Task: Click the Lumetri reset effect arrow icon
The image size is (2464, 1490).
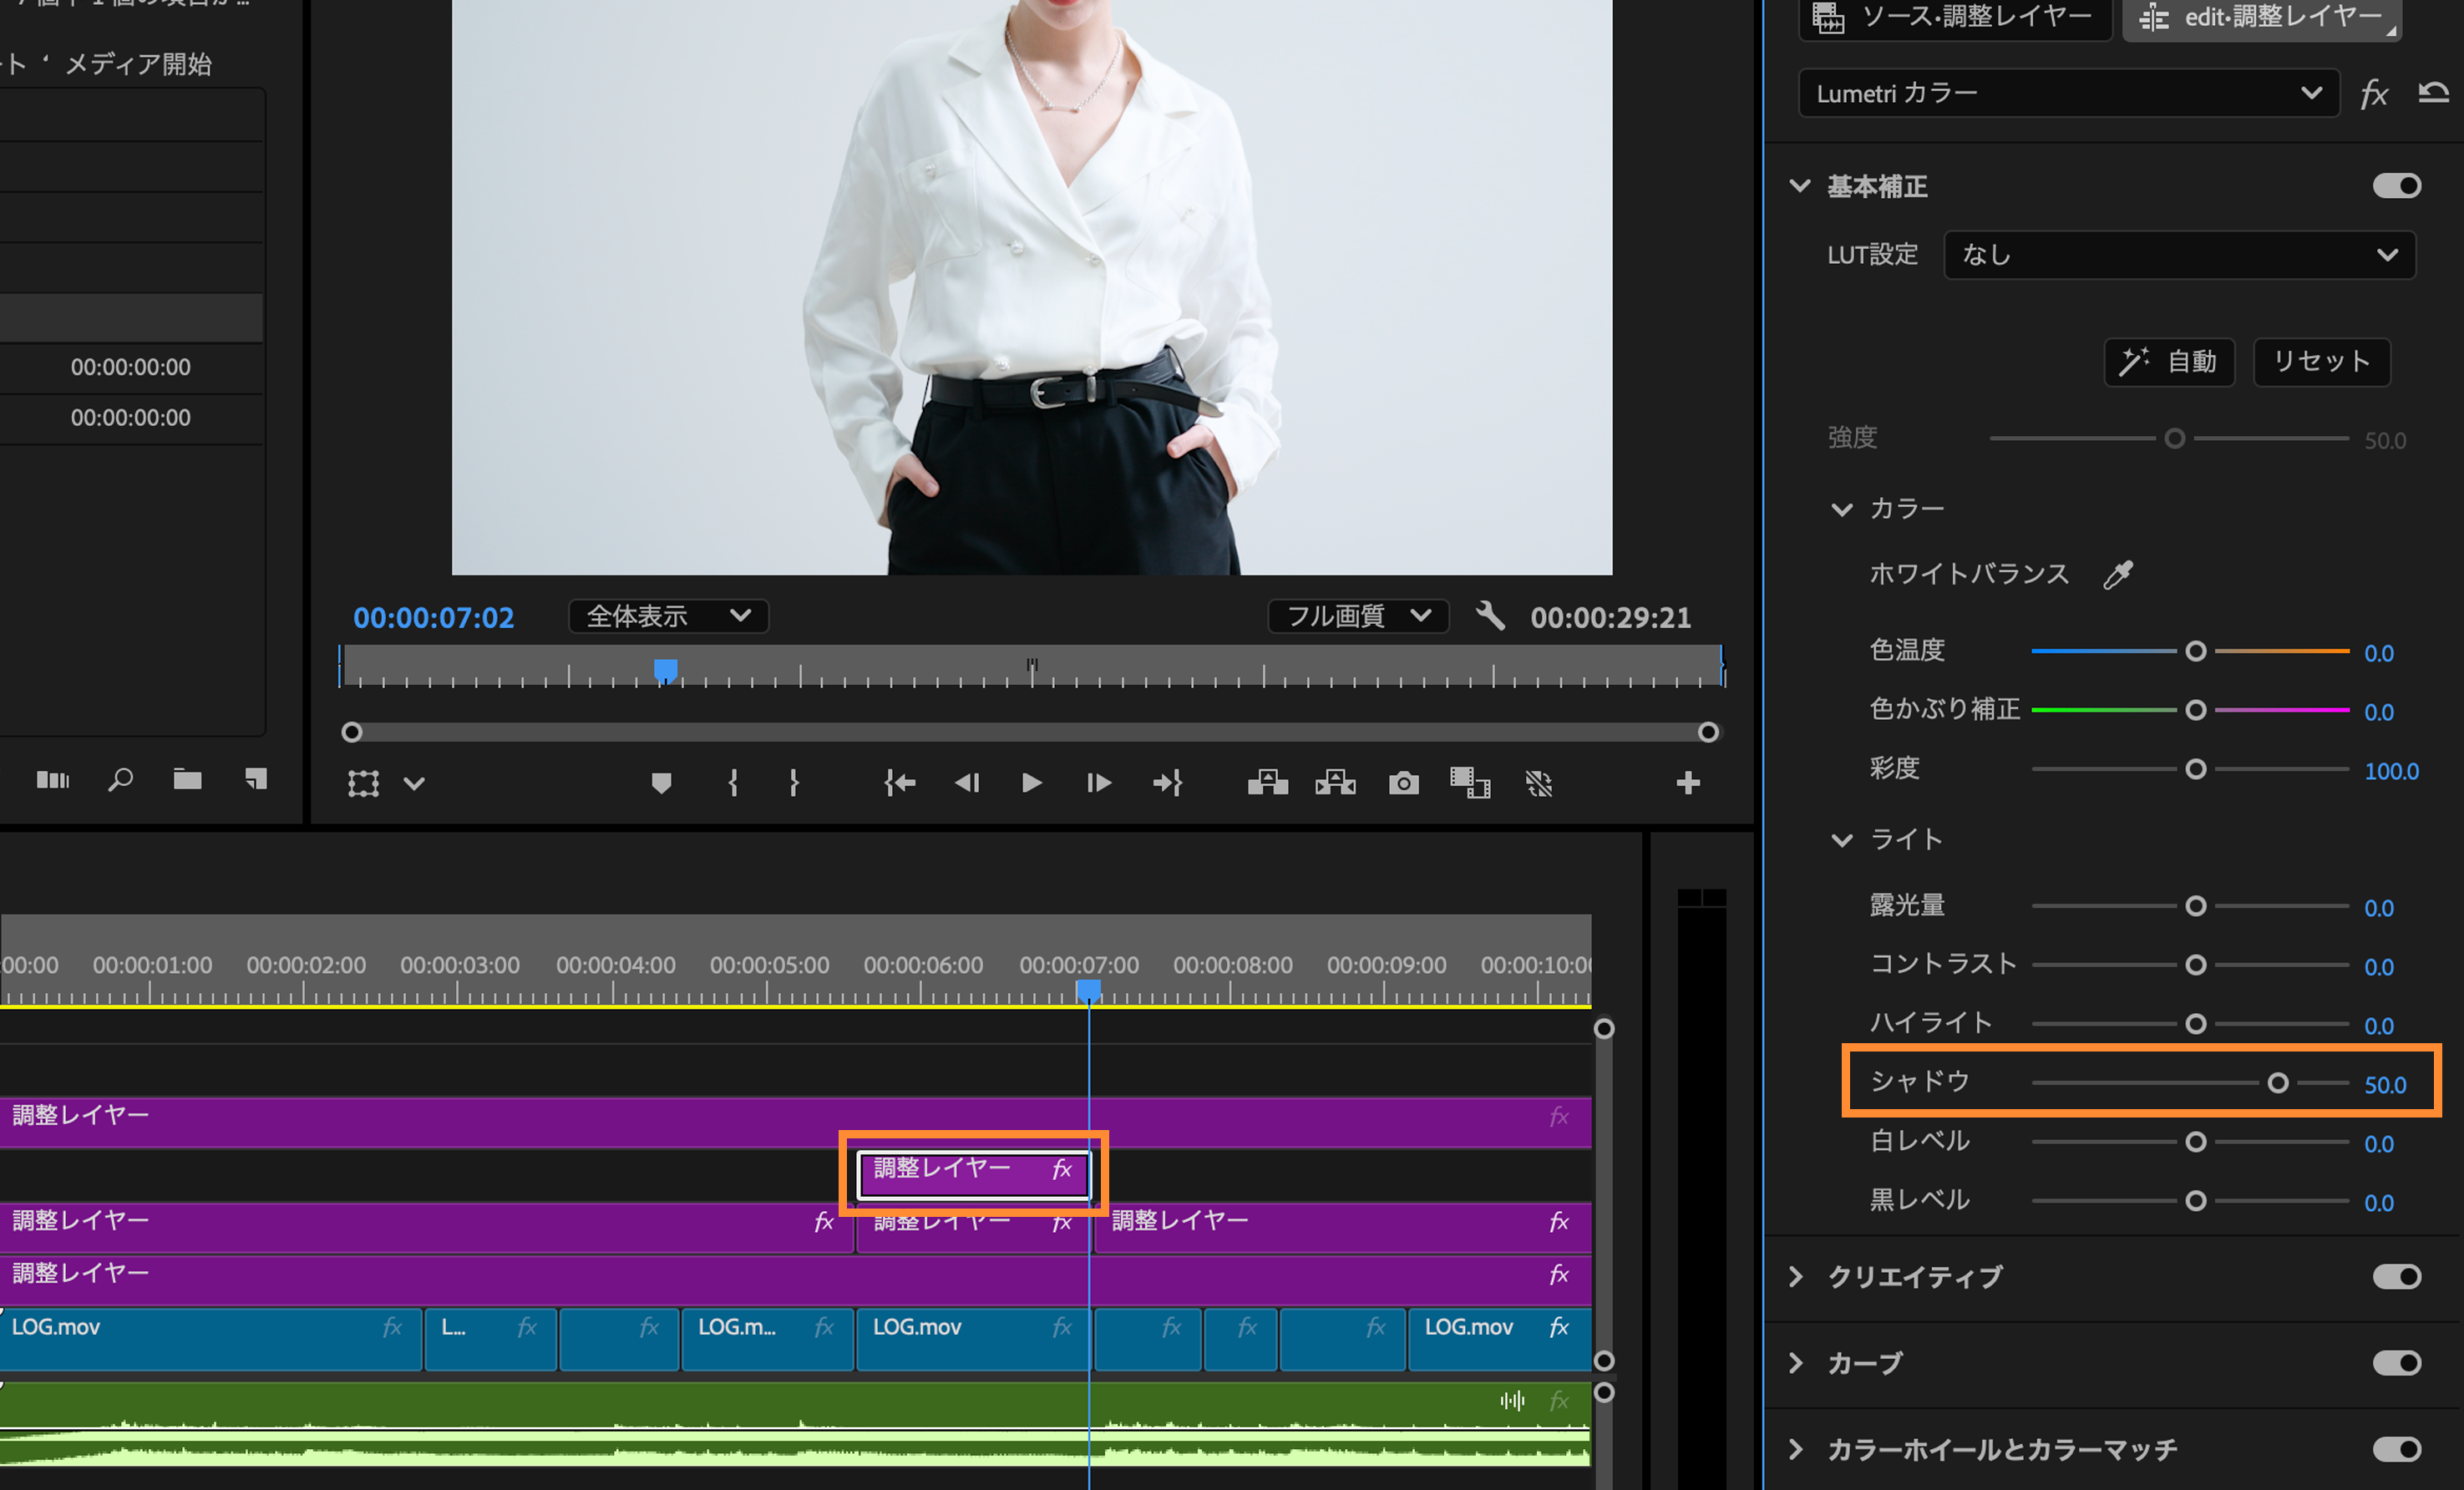Action: [2433, 93]
